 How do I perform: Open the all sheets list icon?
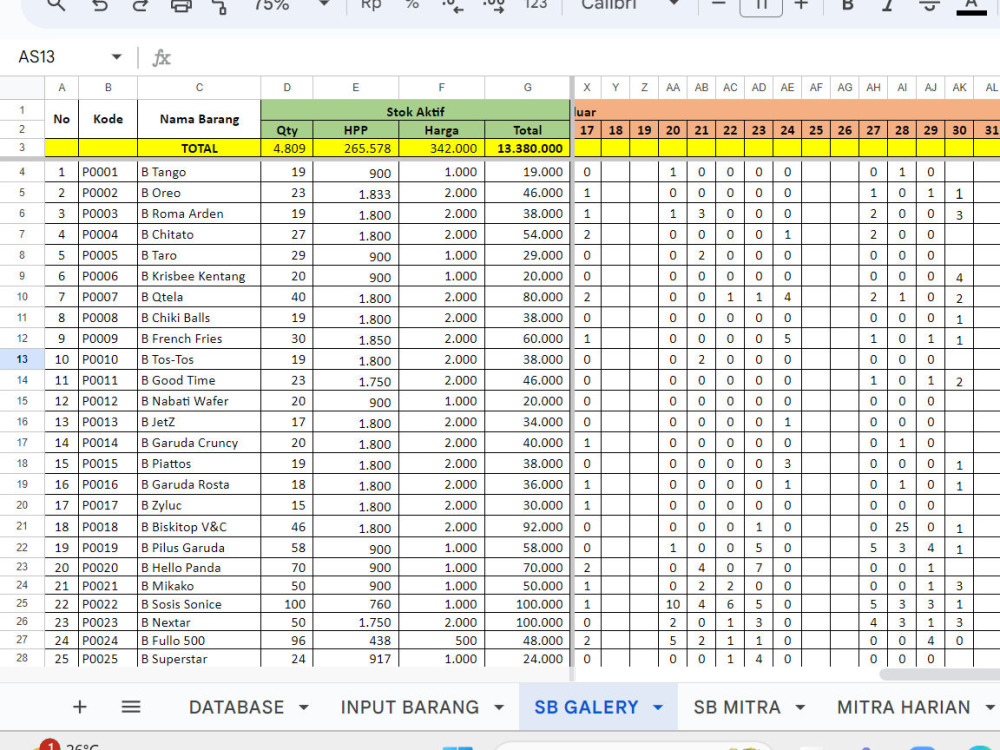tap(131, 707)
